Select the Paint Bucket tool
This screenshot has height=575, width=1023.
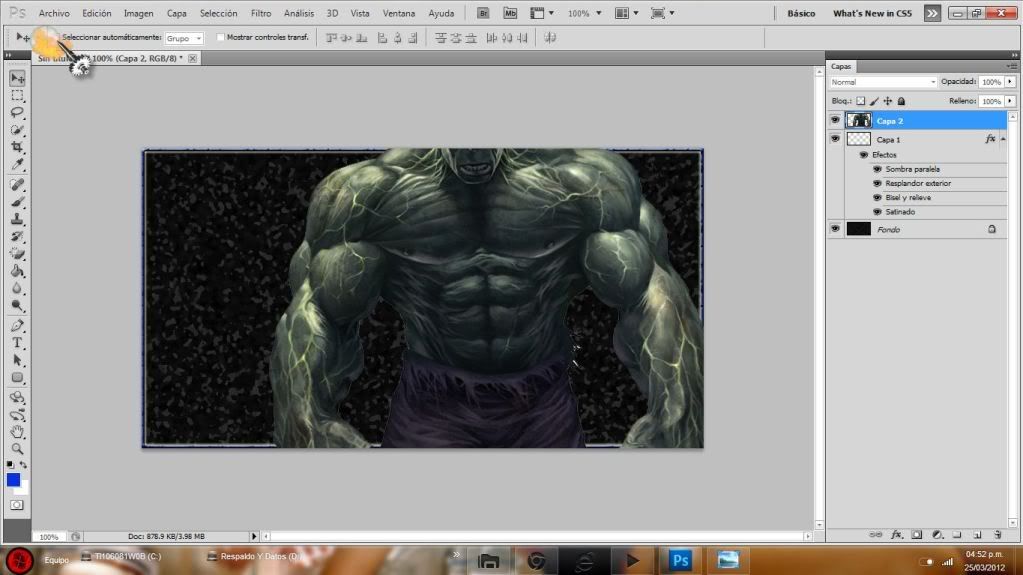(x=18, y=270)
